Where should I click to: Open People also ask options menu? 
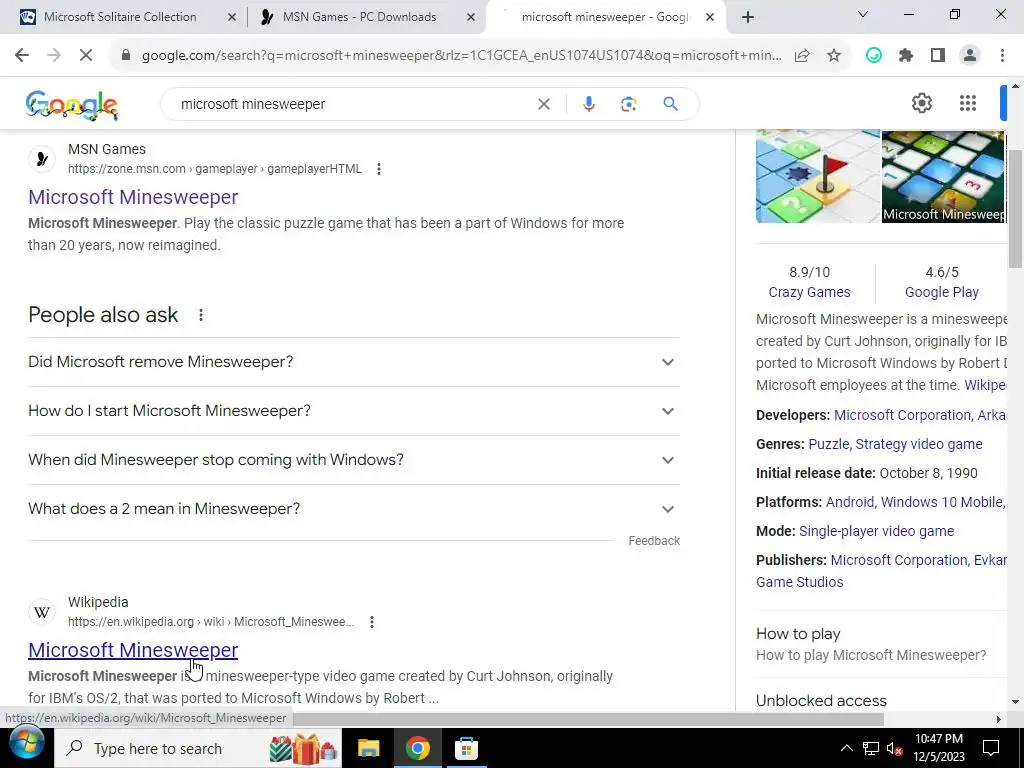201,315
